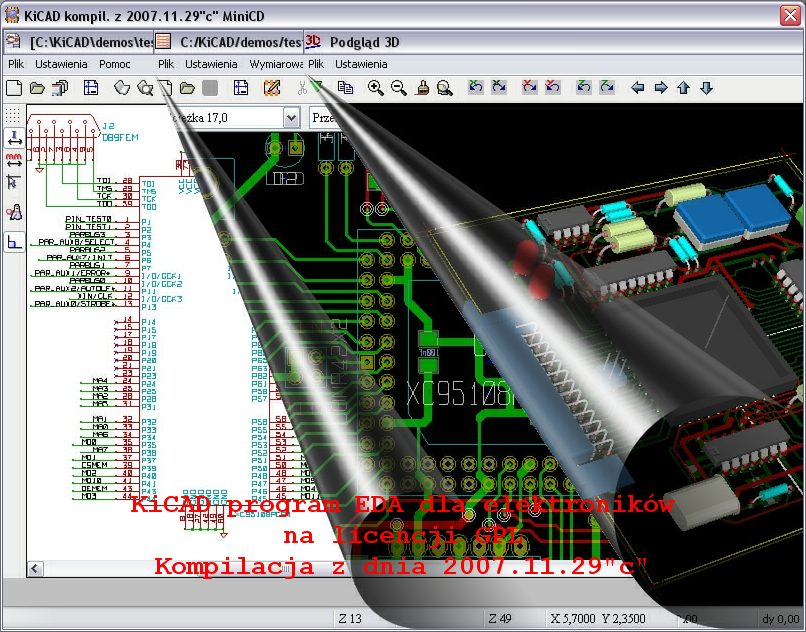
Task: Open Ustawienia menu in Pcbnew window
Action: tap(211, 64)
